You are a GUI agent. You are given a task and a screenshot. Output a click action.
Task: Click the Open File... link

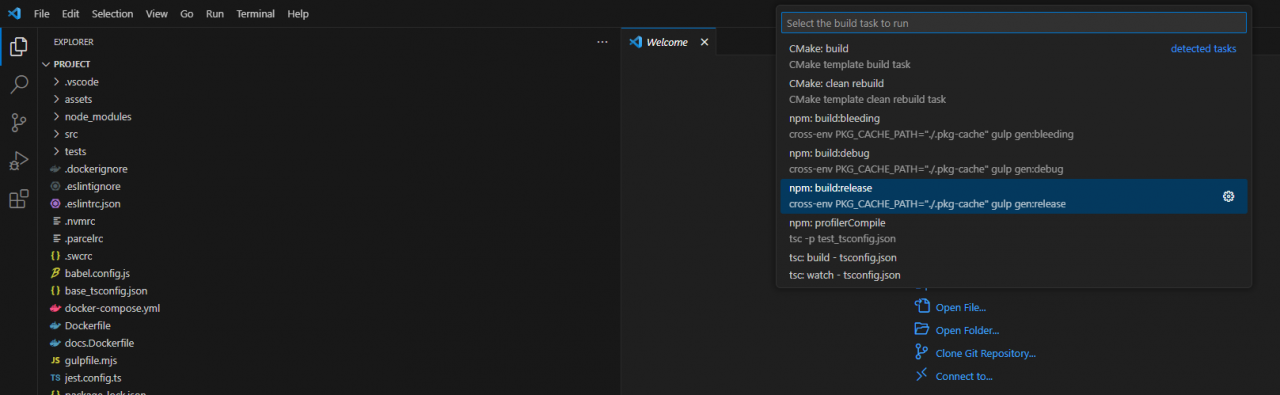pos(961,308)
